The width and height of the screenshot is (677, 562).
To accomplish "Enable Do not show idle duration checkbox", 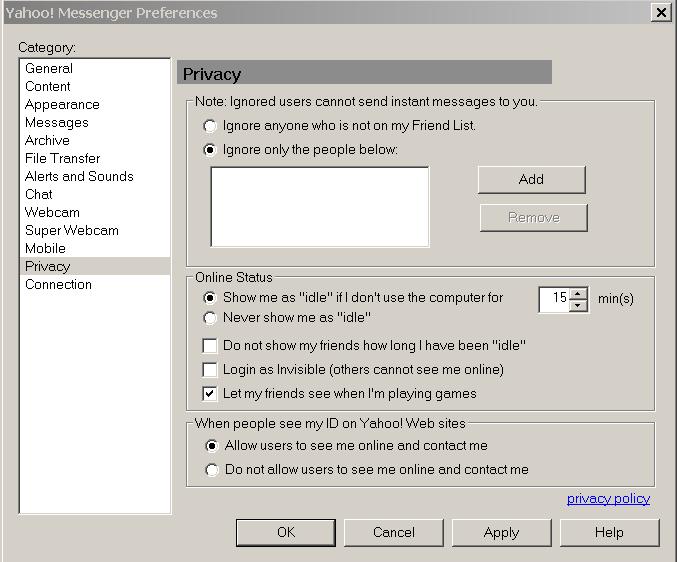I will click(210, 346).
